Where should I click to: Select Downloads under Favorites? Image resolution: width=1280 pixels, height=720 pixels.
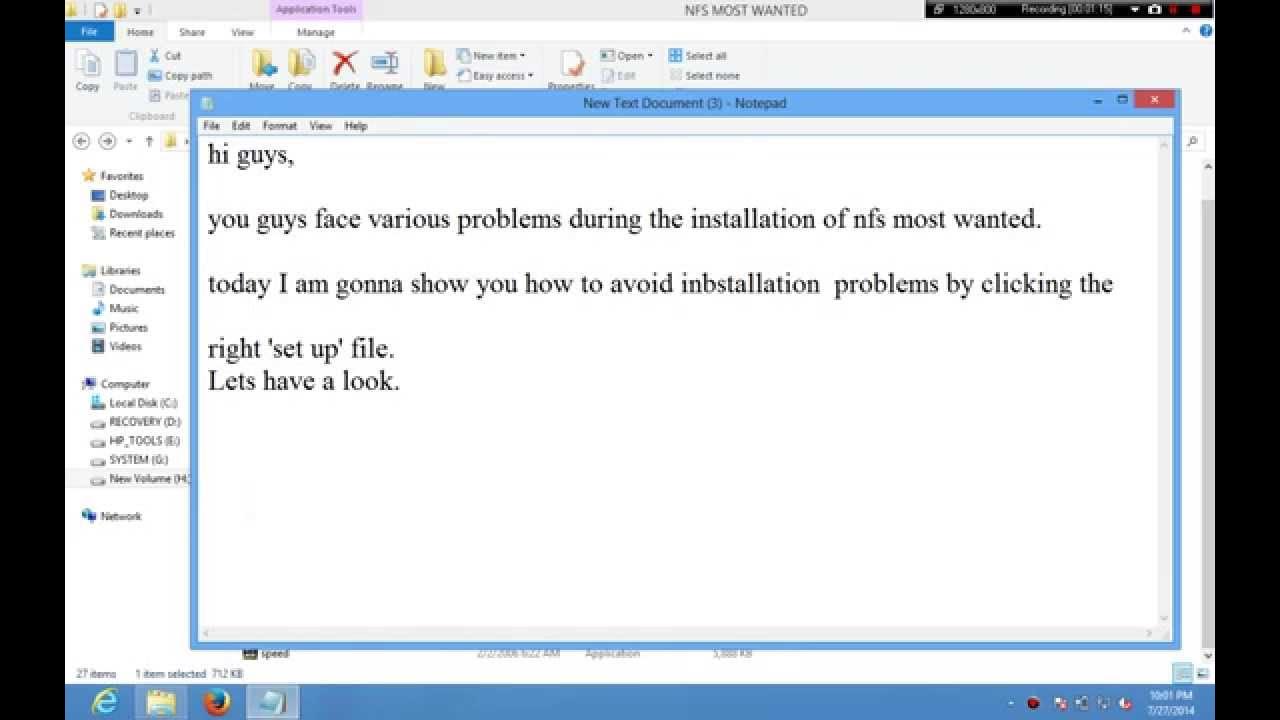[127, 214]
